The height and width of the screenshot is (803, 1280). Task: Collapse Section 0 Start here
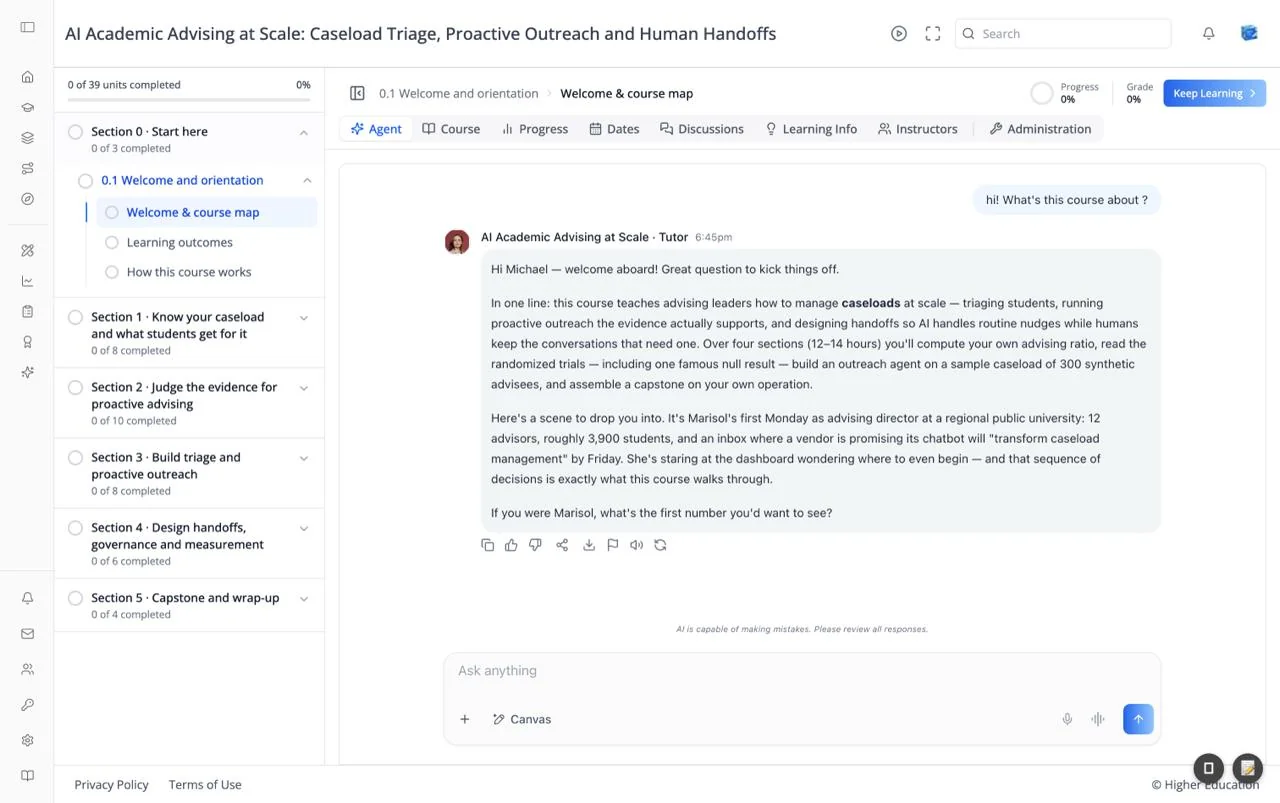click(x=304, y=132)
